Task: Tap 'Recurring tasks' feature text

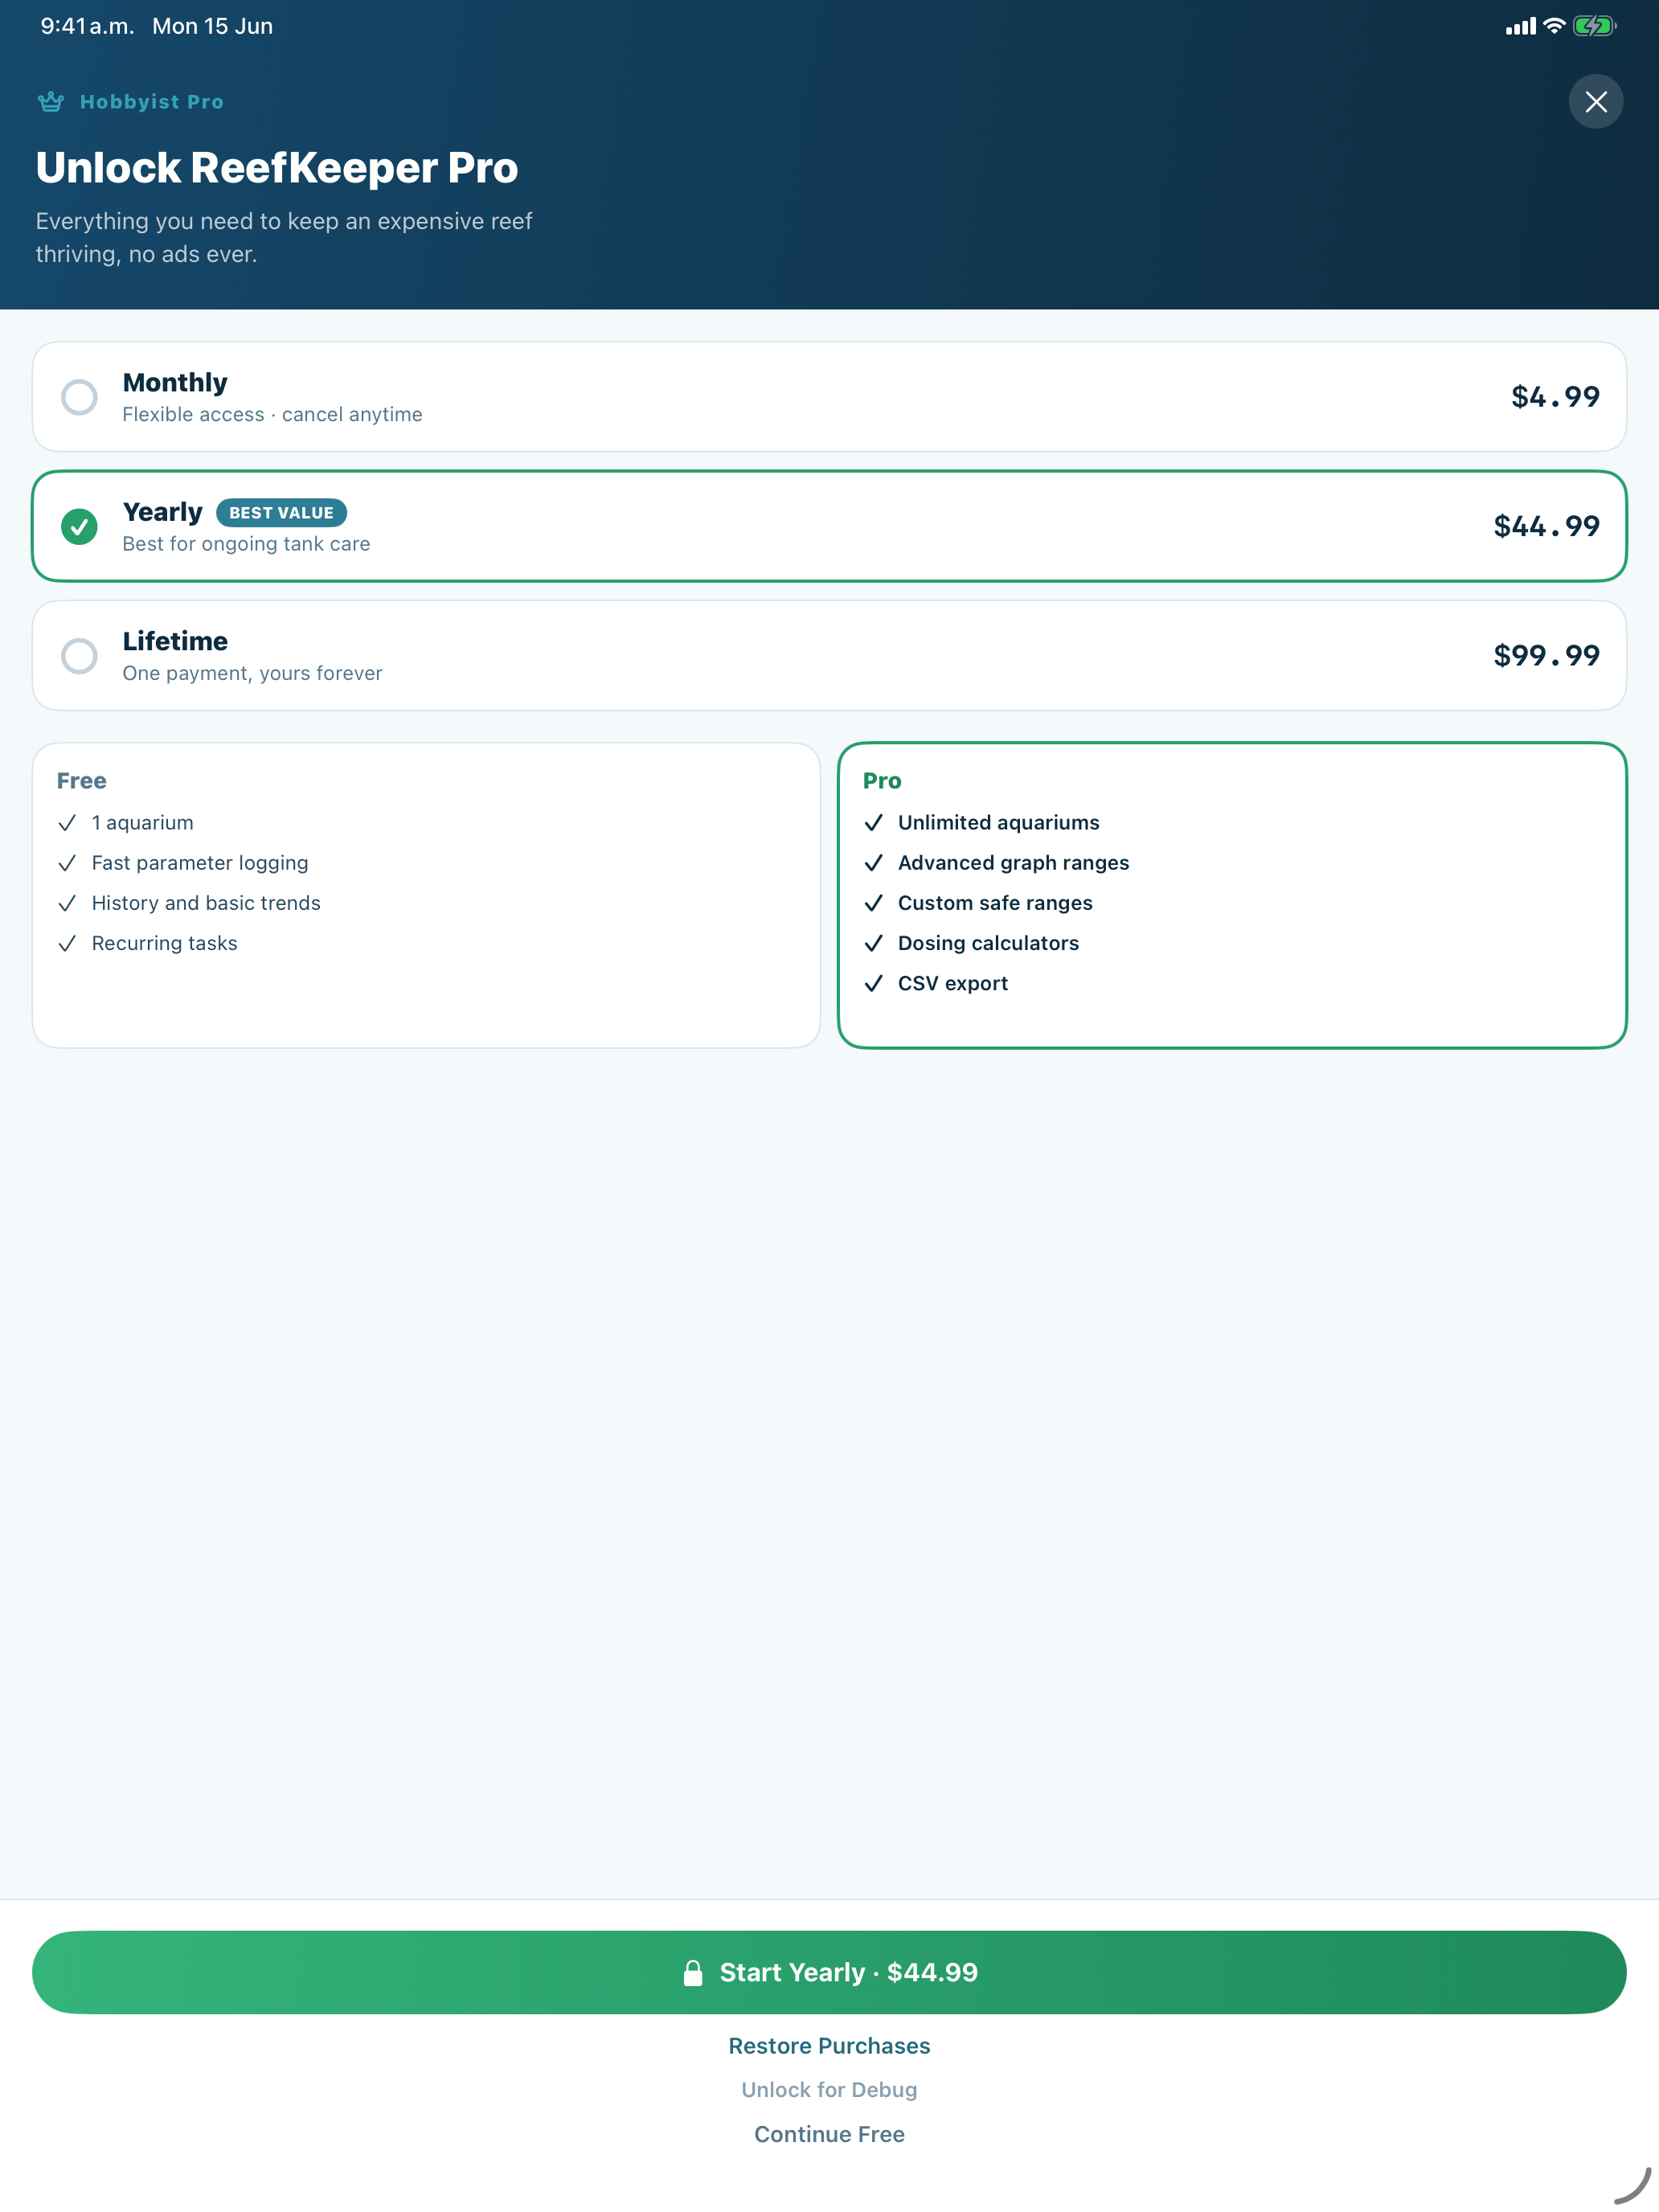Action: (x=164, y=943)
